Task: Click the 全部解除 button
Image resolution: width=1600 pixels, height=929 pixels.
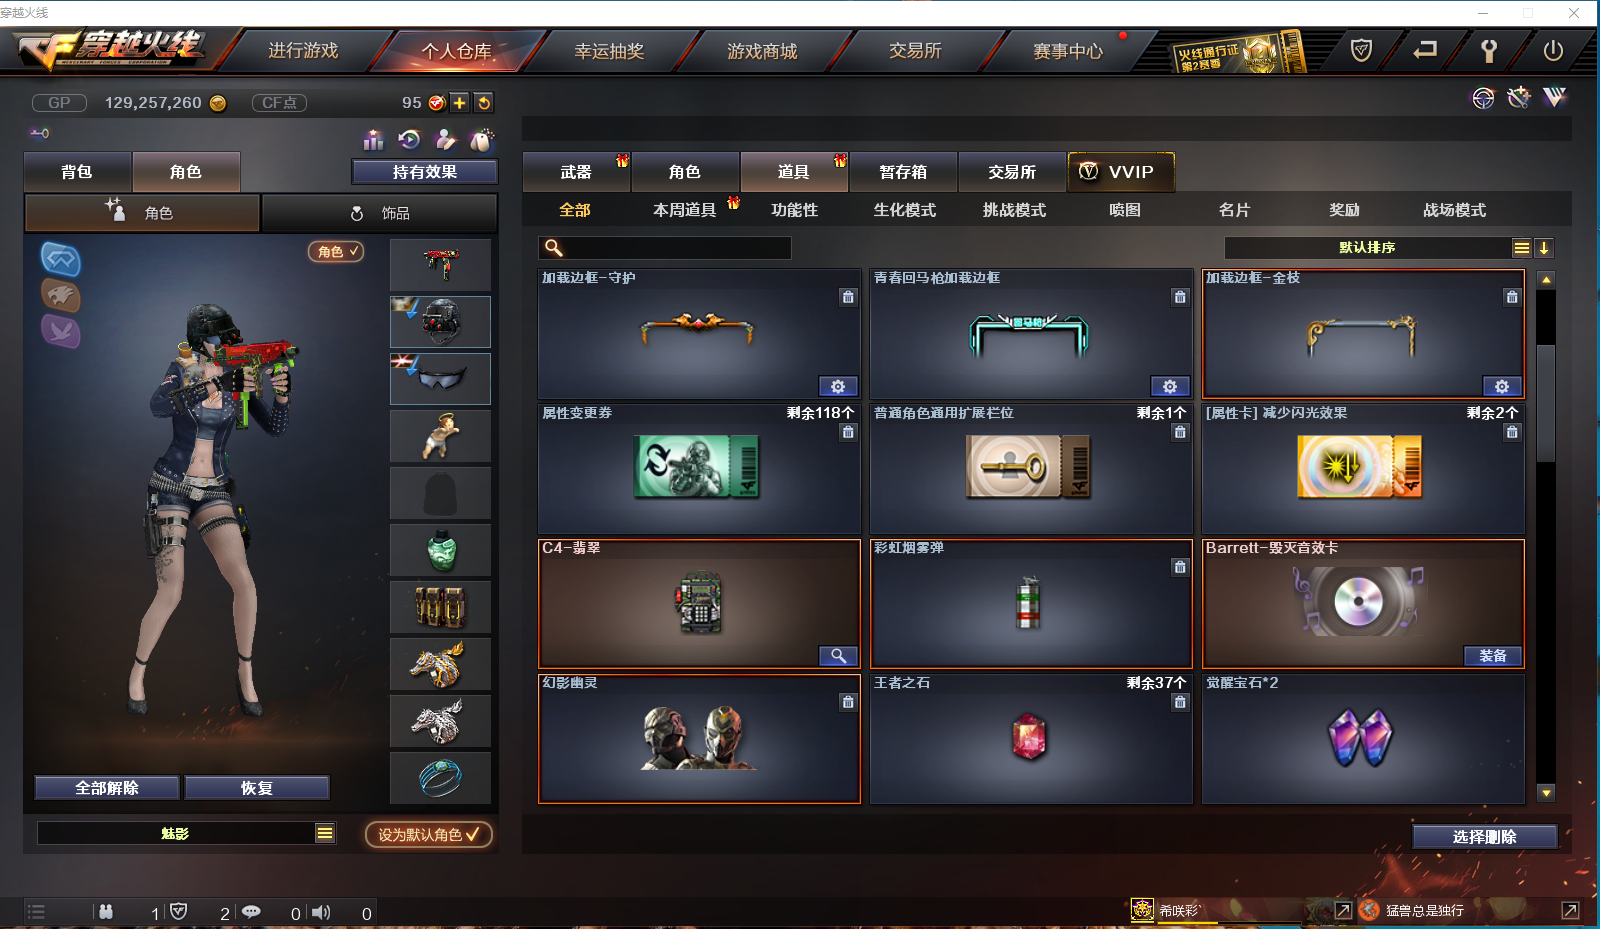Action: (x=107, y=788)
